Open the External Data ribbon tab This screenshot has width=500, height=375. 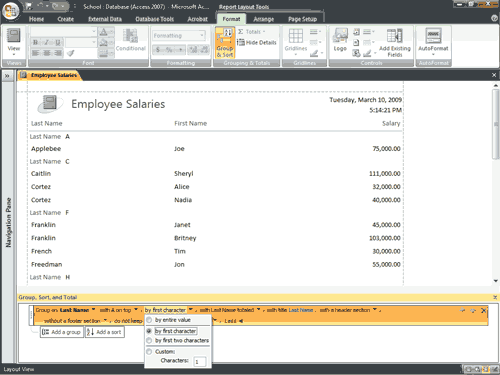click(x=105, y=19)
